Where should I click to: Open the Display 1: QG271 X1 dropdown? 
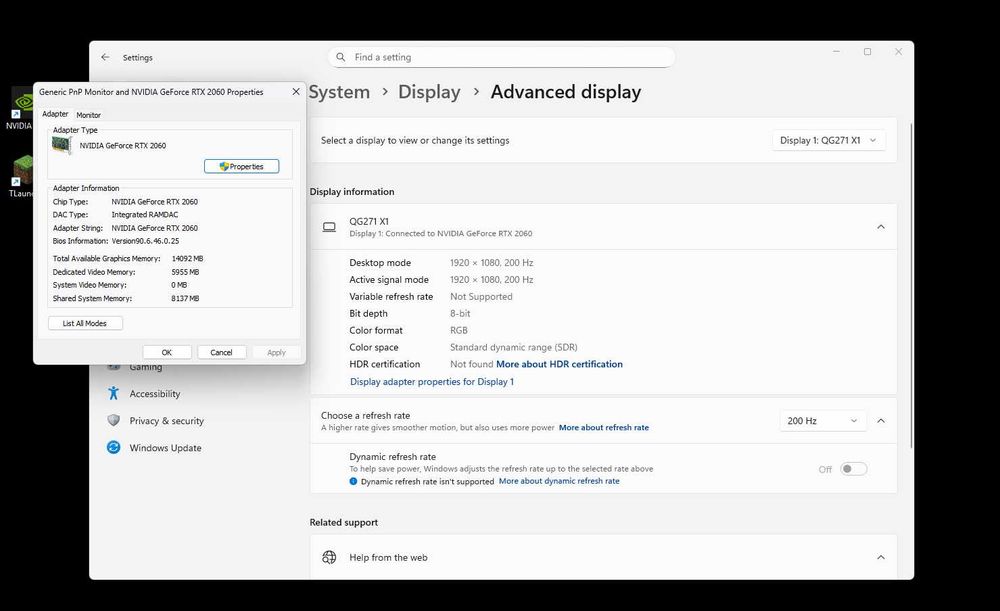tap(828, 140)
